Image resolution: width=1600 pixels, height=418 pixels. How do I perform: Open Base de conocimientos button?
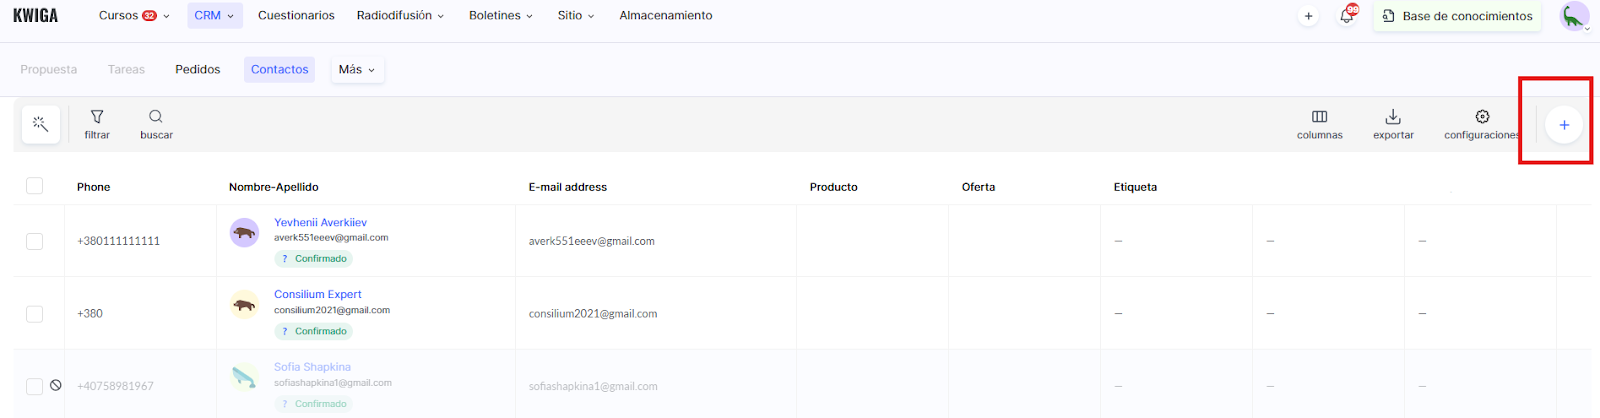pos(1457,16)
